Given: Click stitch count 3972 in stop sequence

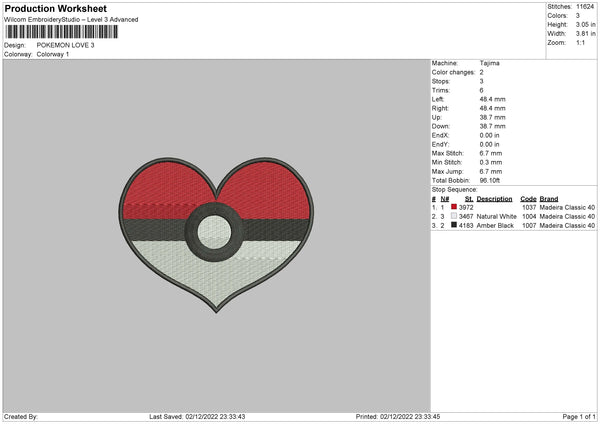Looking at the screenshot, I should pos(466,207).
